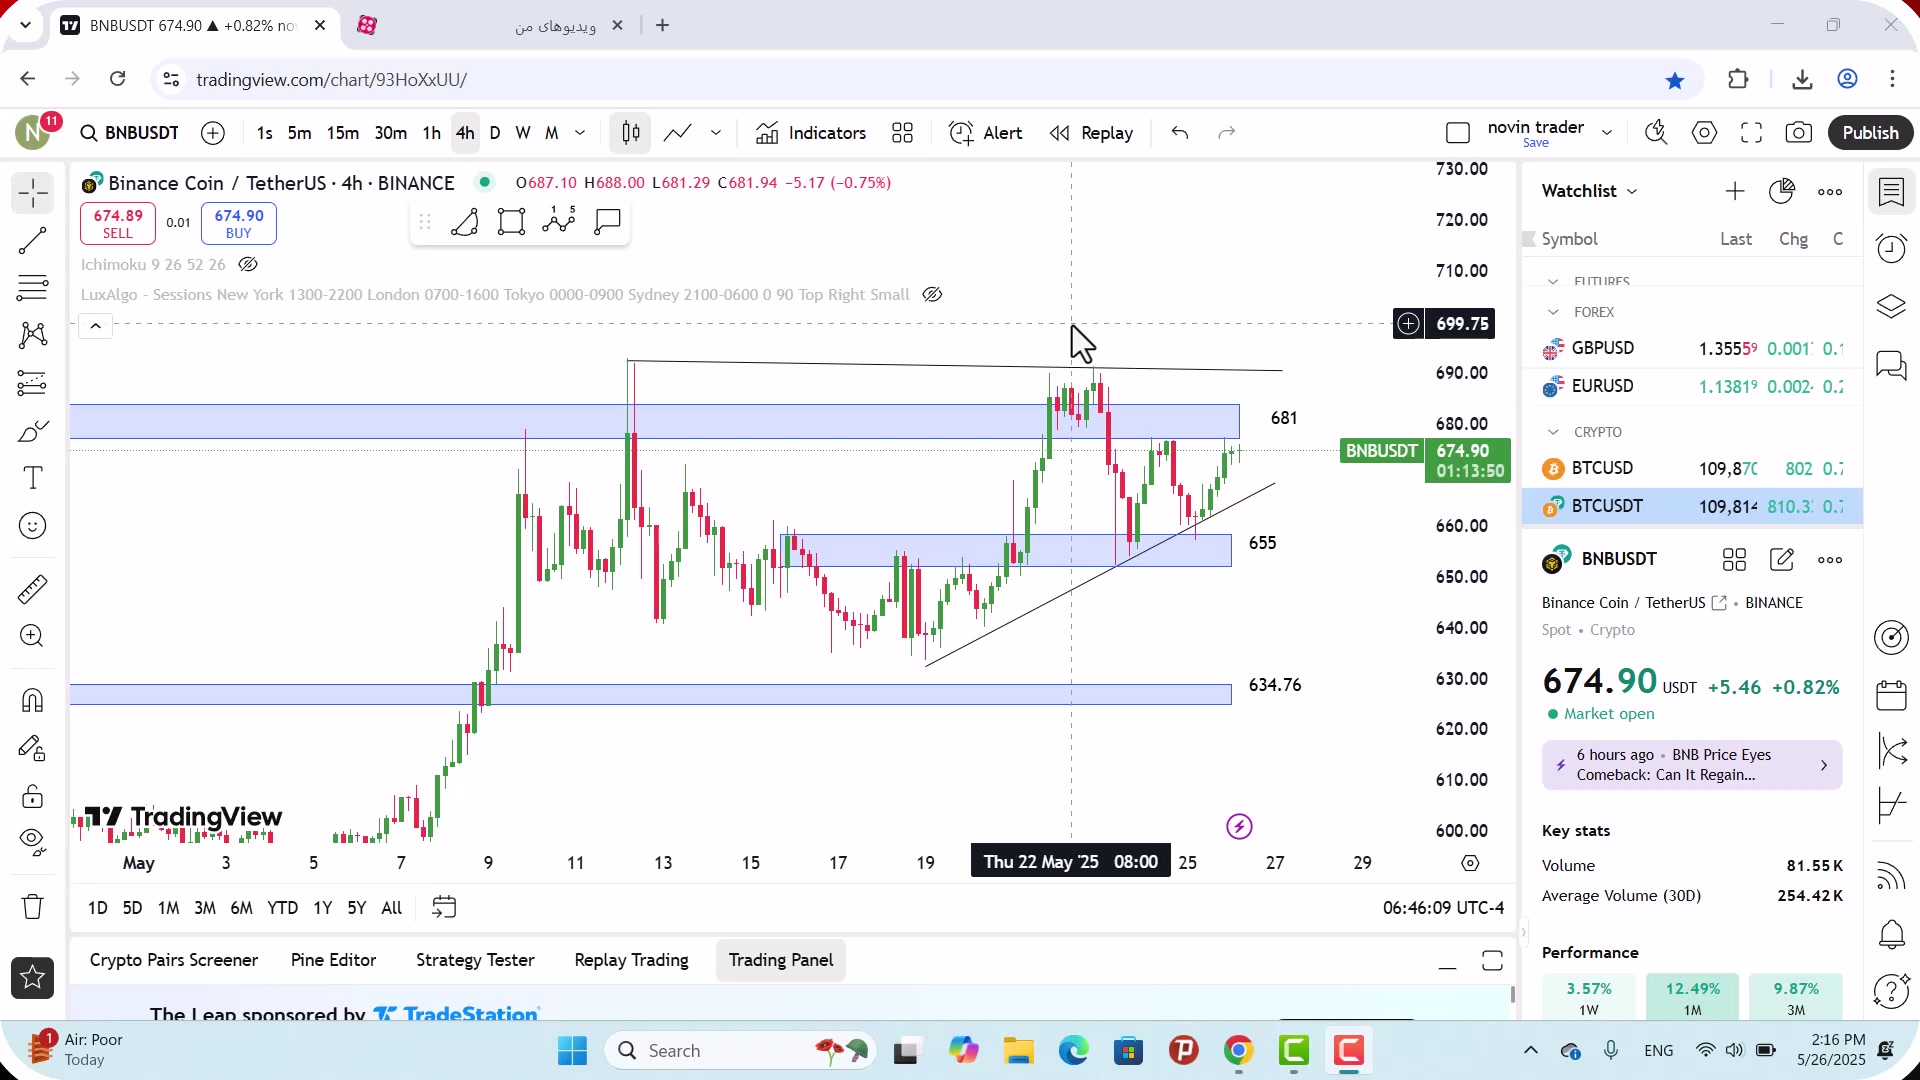Image resolution: width=1920 pixels, height=1080 pixels.
Task: Start bar Replay mode
Action: [x=1092, y=133]
